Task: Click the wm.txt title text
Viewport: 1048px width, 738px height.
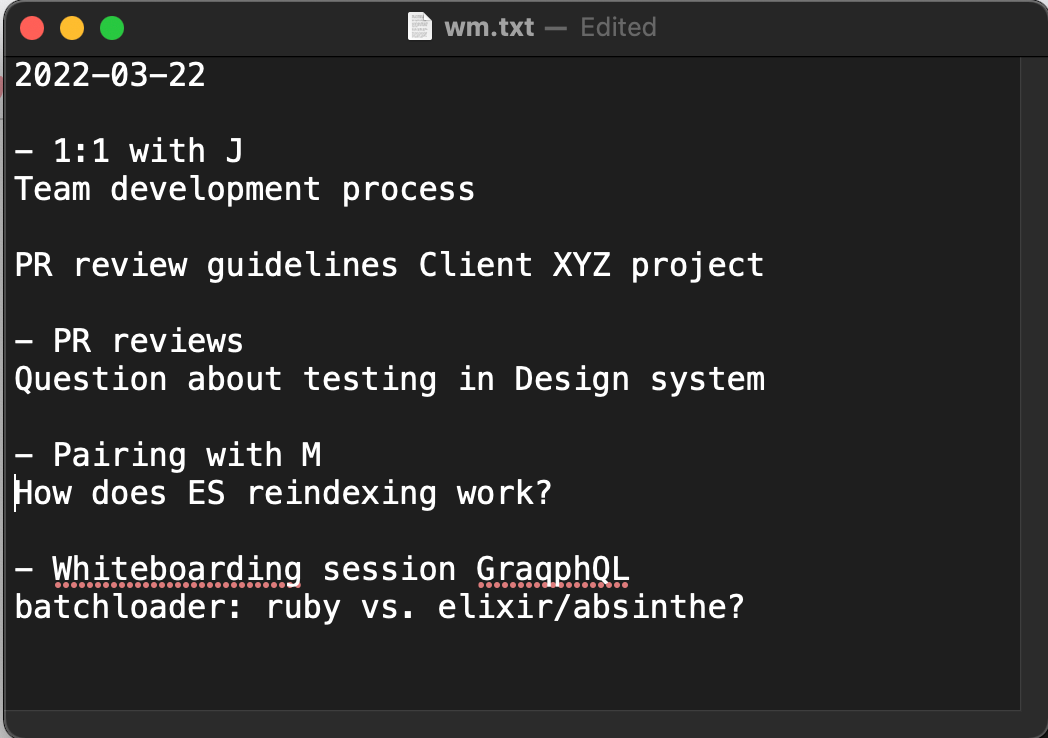Action: pos(489,27)
